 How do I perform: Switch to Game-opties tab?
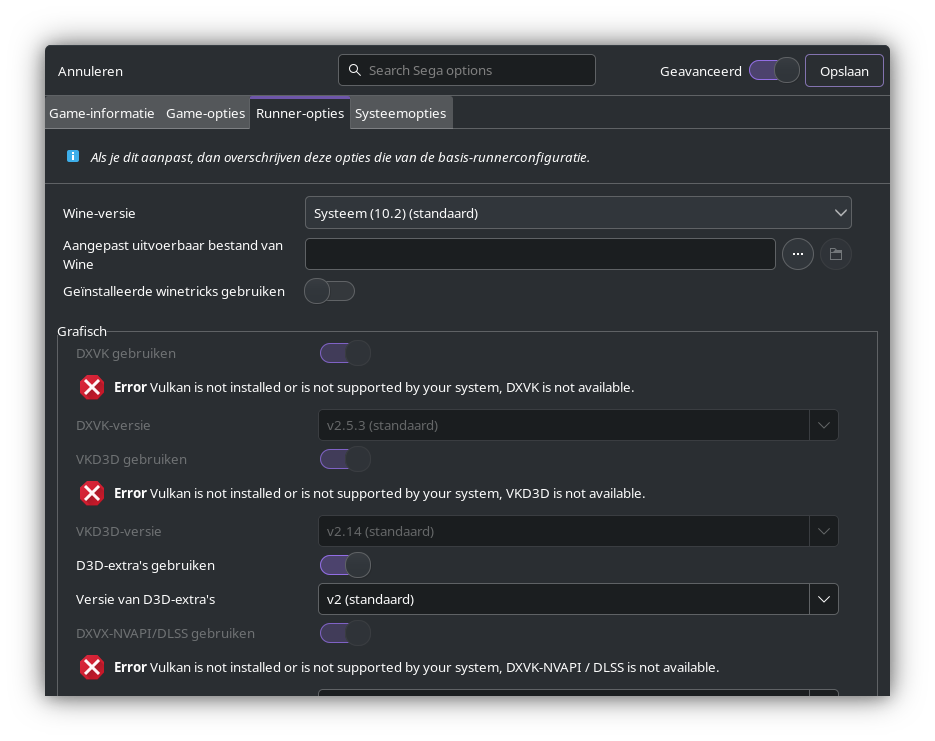(206, 113)
